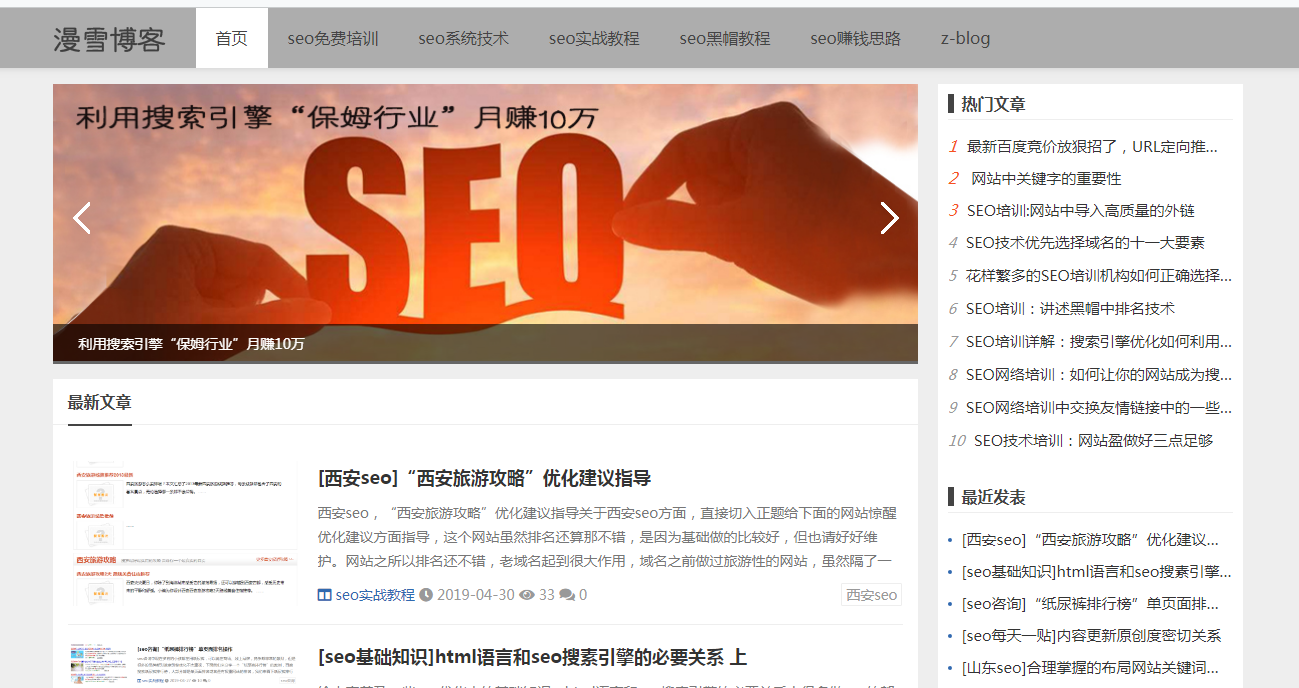1299x688 pixels.
Task: Click the category icon beside seo实战教程
Action: pyautogui.click(x=324, y=595)
